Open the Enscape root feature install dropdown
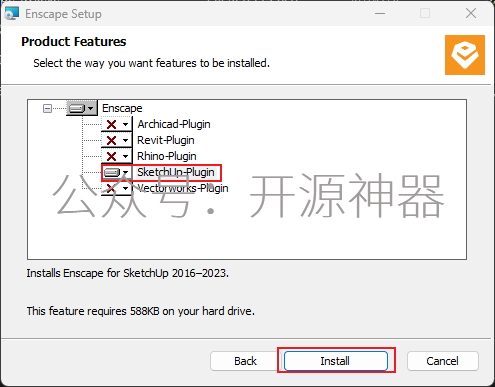Screen dimensions: 495x387 pyautogui.click(x=82, y=108)
